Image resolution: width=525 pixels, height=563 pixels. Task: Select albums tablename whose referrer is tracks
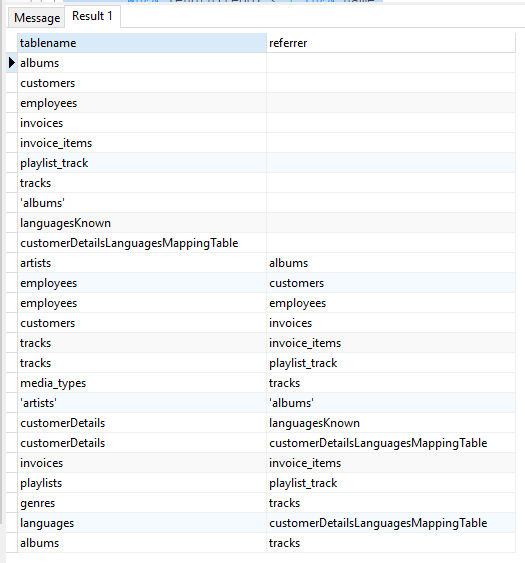coord(142,543)
